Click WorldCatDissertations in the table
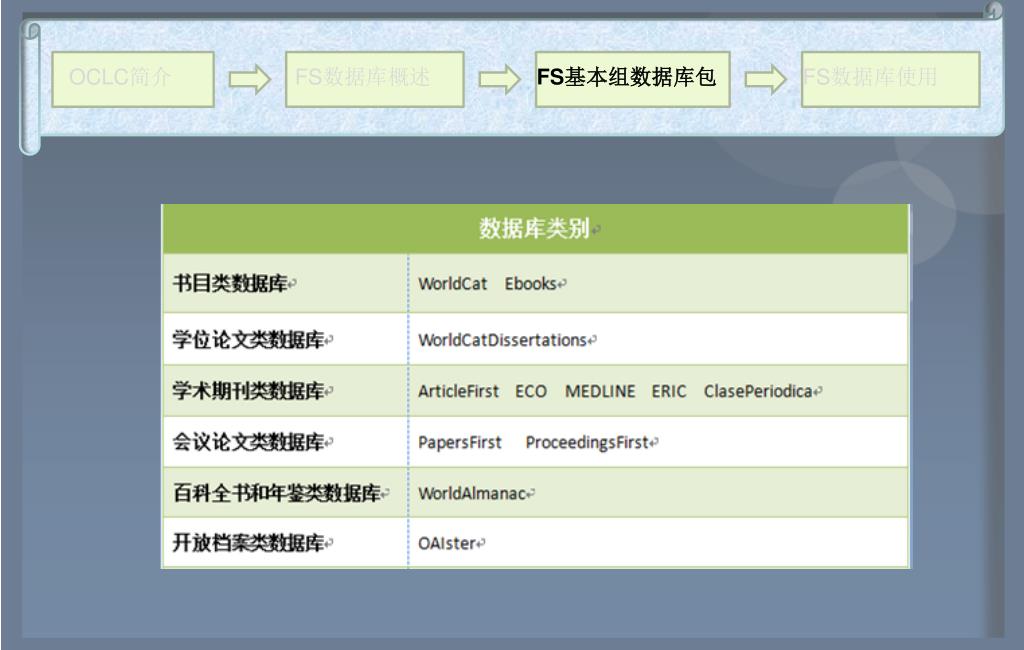 click(x=502, y=340)
